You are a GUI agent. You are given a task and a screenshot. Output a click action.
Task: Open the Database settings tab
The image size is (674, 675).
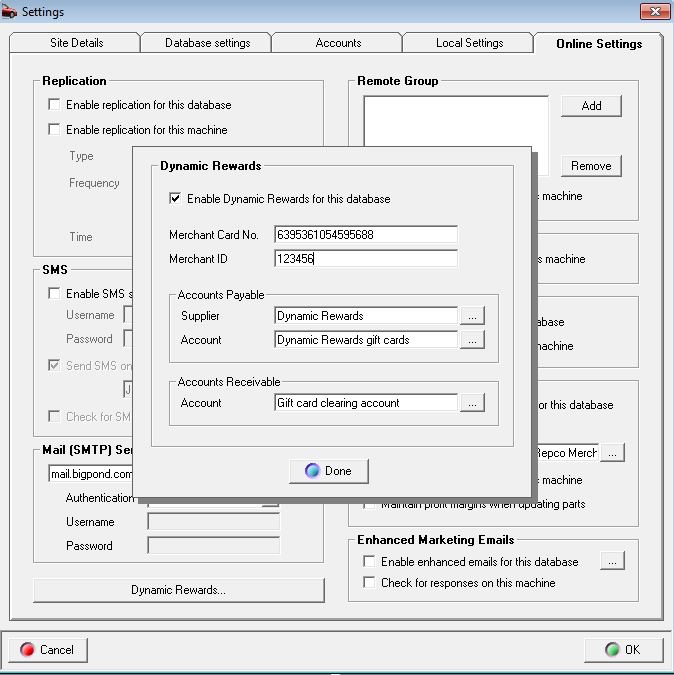tap(207, 43)
